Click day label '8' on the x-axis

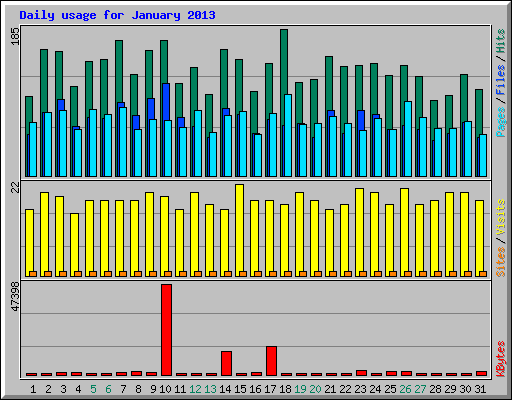[x=138, y=389]
